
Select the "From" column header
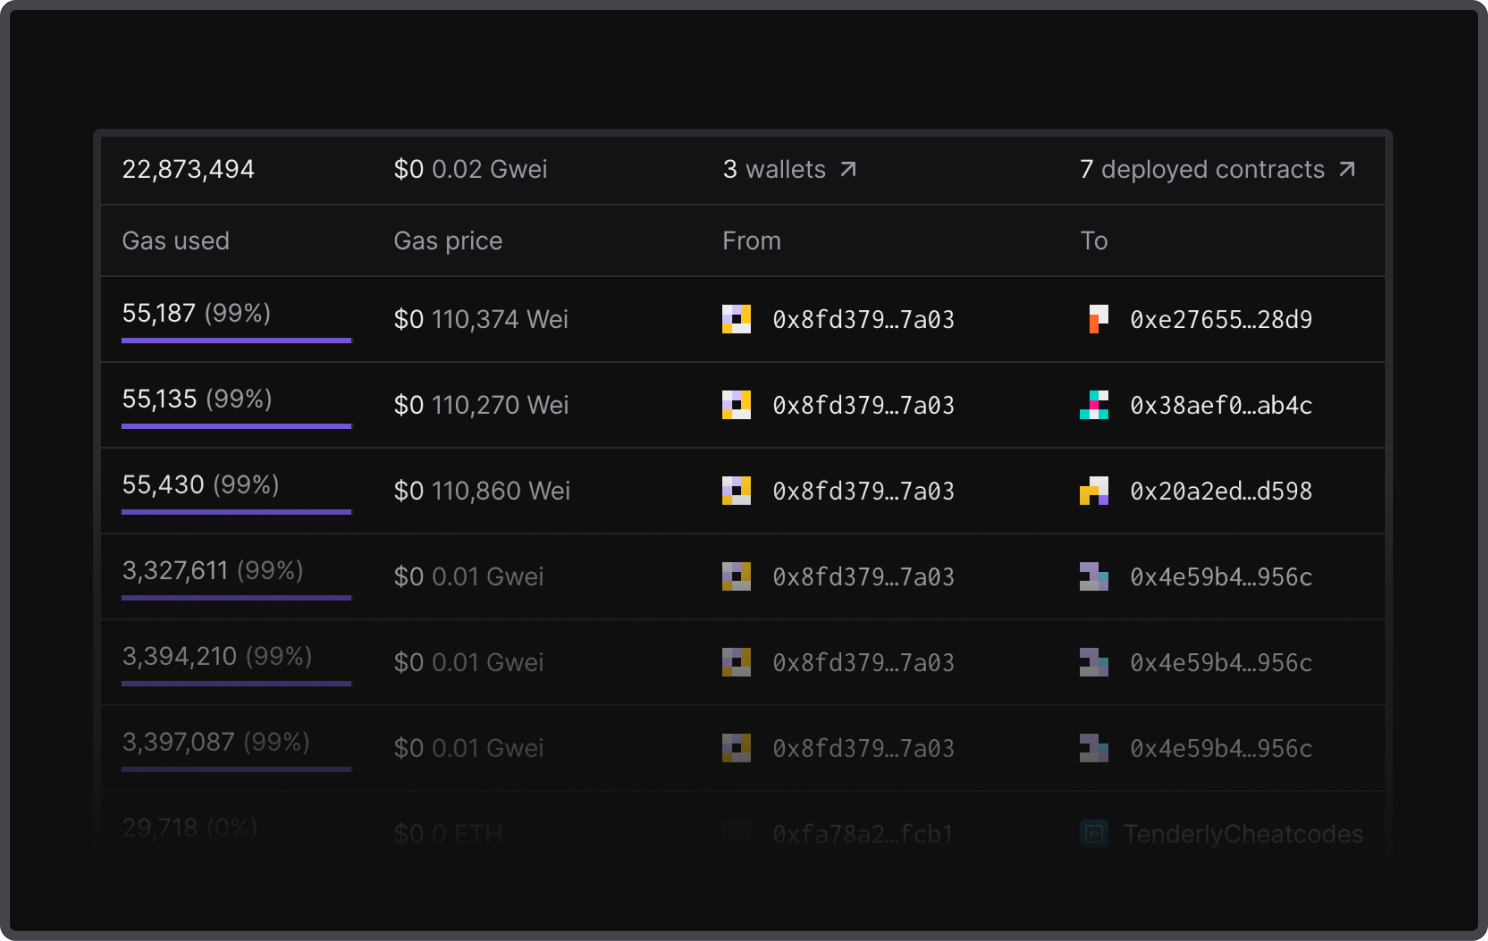(752, 241)
